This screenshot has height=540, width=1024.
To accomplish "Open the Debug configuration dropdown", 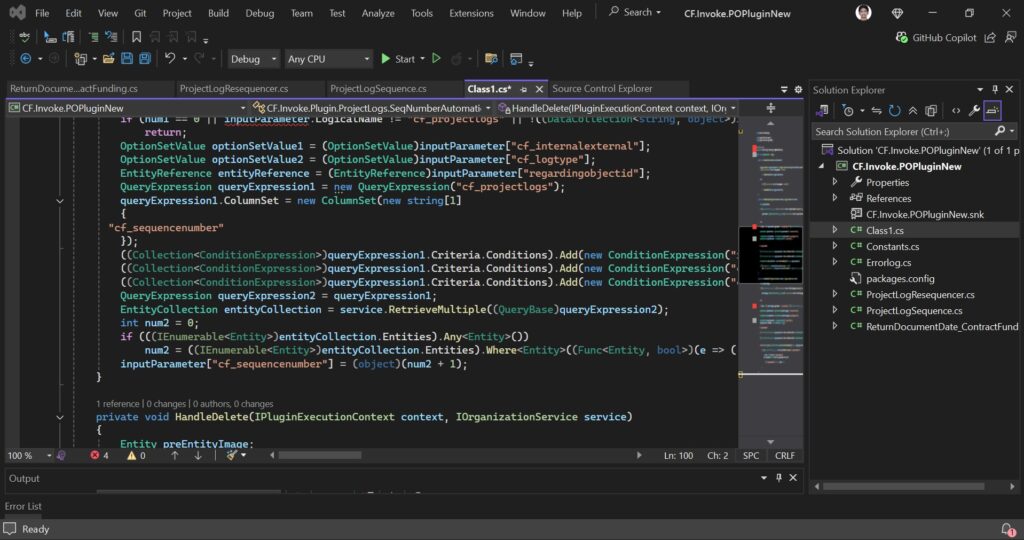I will [254, 59].
